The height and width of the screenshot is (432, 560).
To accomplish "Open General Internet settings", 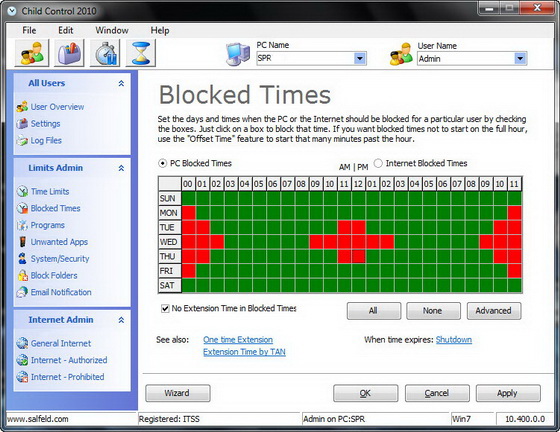I will click(61, 343).
